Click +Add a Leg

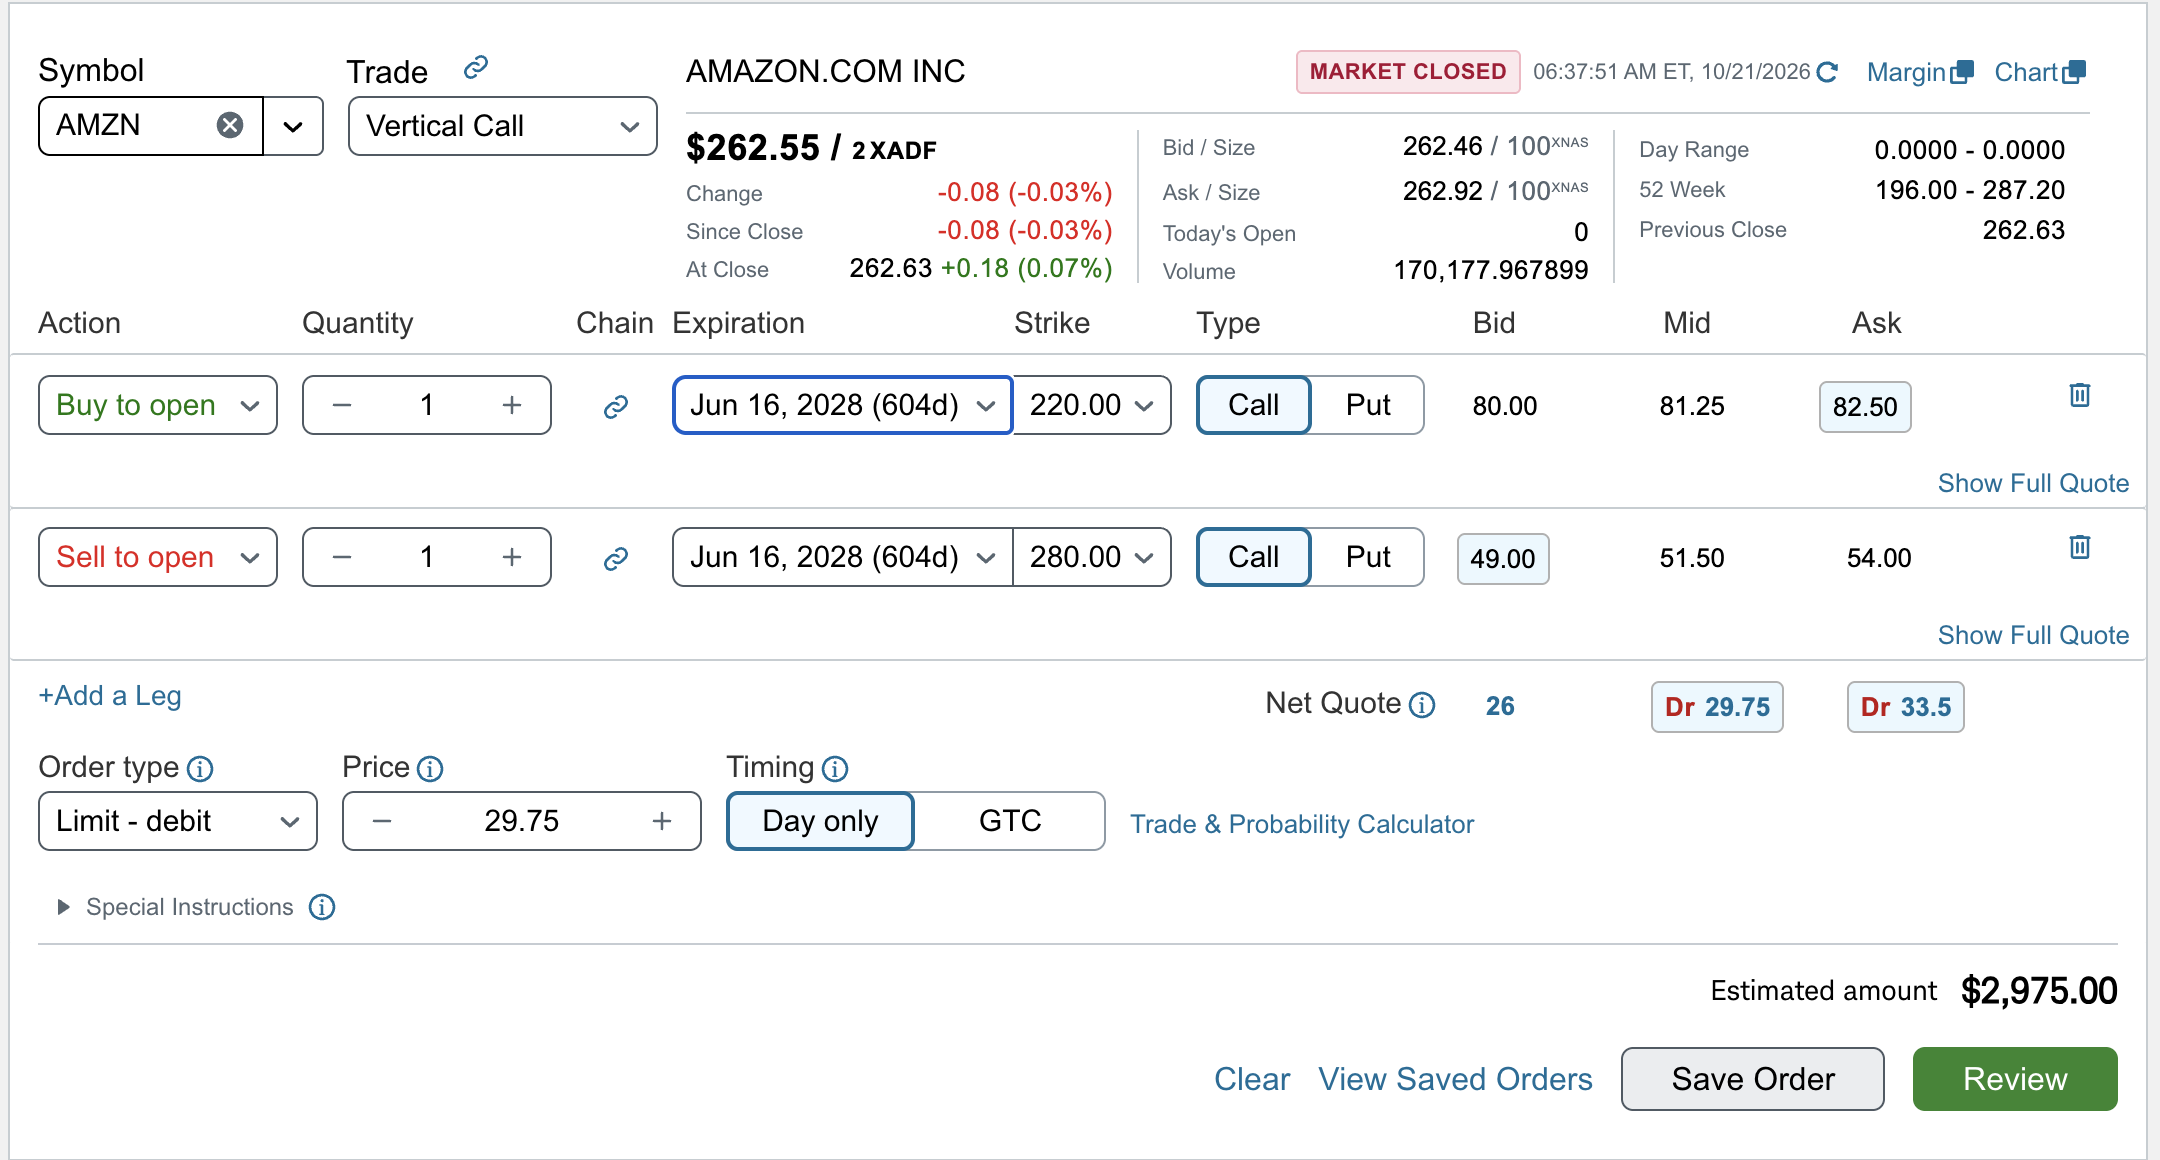pyautogui.click(x=110, y=696)
